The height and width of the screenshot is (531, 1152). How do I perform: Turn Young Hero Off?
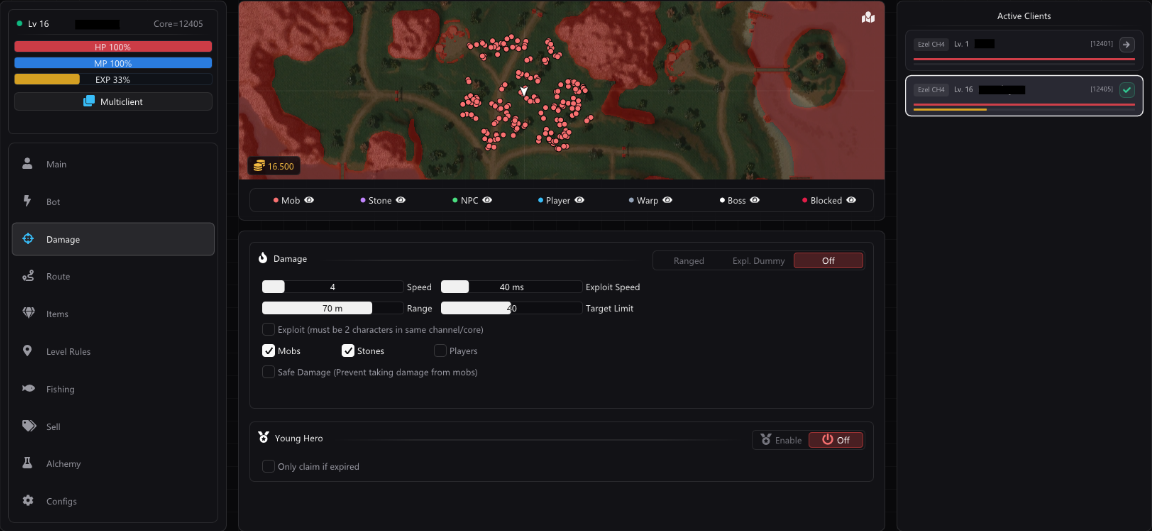(835, 440)
